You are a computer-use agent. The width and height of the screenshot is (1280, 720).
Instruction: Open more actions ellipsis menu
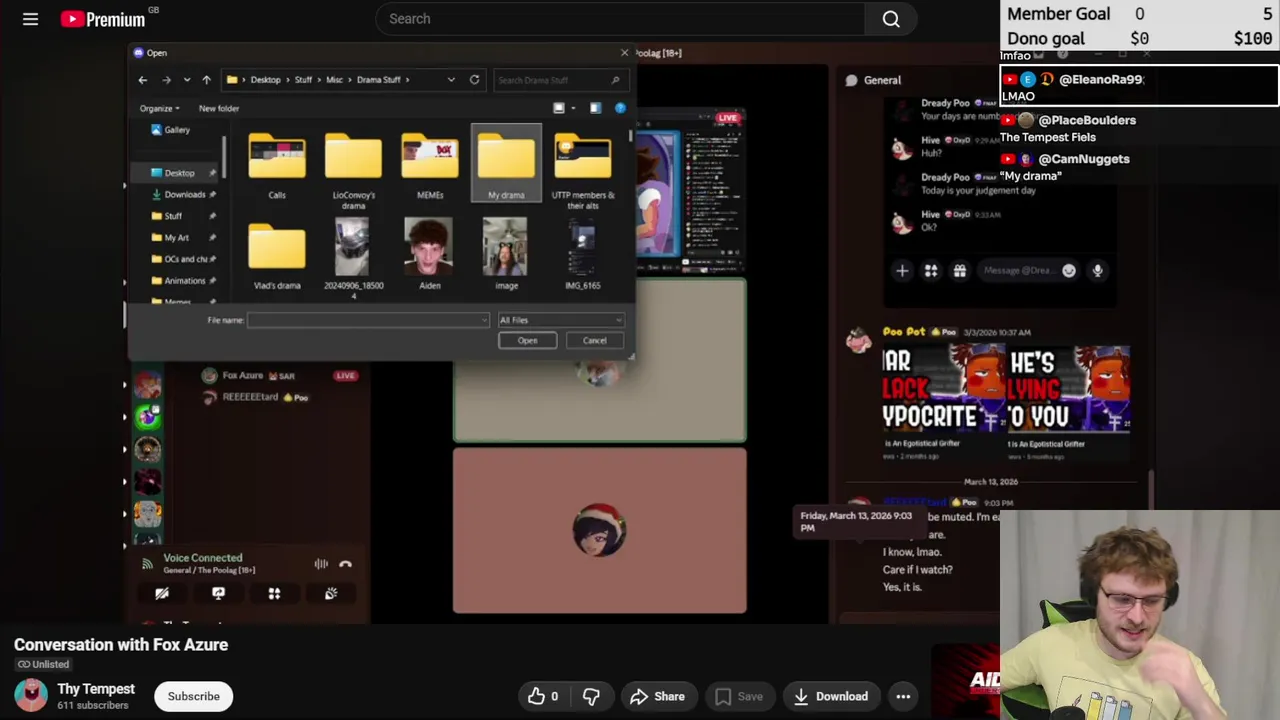tap(903, 697)
